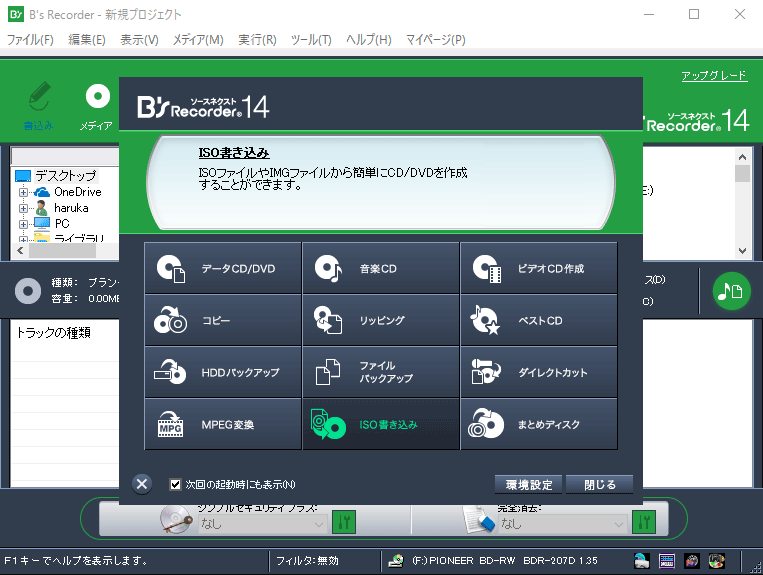Open the マイページ(P) menu
This screenshot has height=575, width=763.
pyautogui.click(x=436, y=39)
